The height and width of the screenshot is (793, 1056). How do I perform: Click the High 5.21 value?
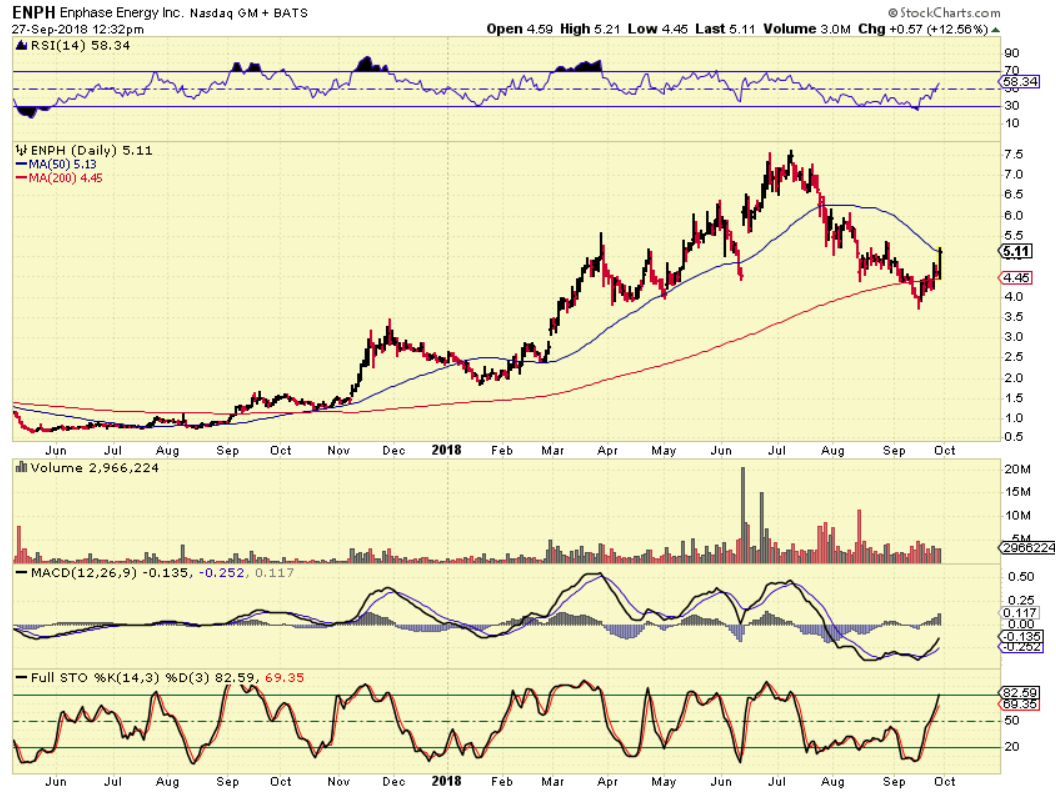(x=590, y=29)
